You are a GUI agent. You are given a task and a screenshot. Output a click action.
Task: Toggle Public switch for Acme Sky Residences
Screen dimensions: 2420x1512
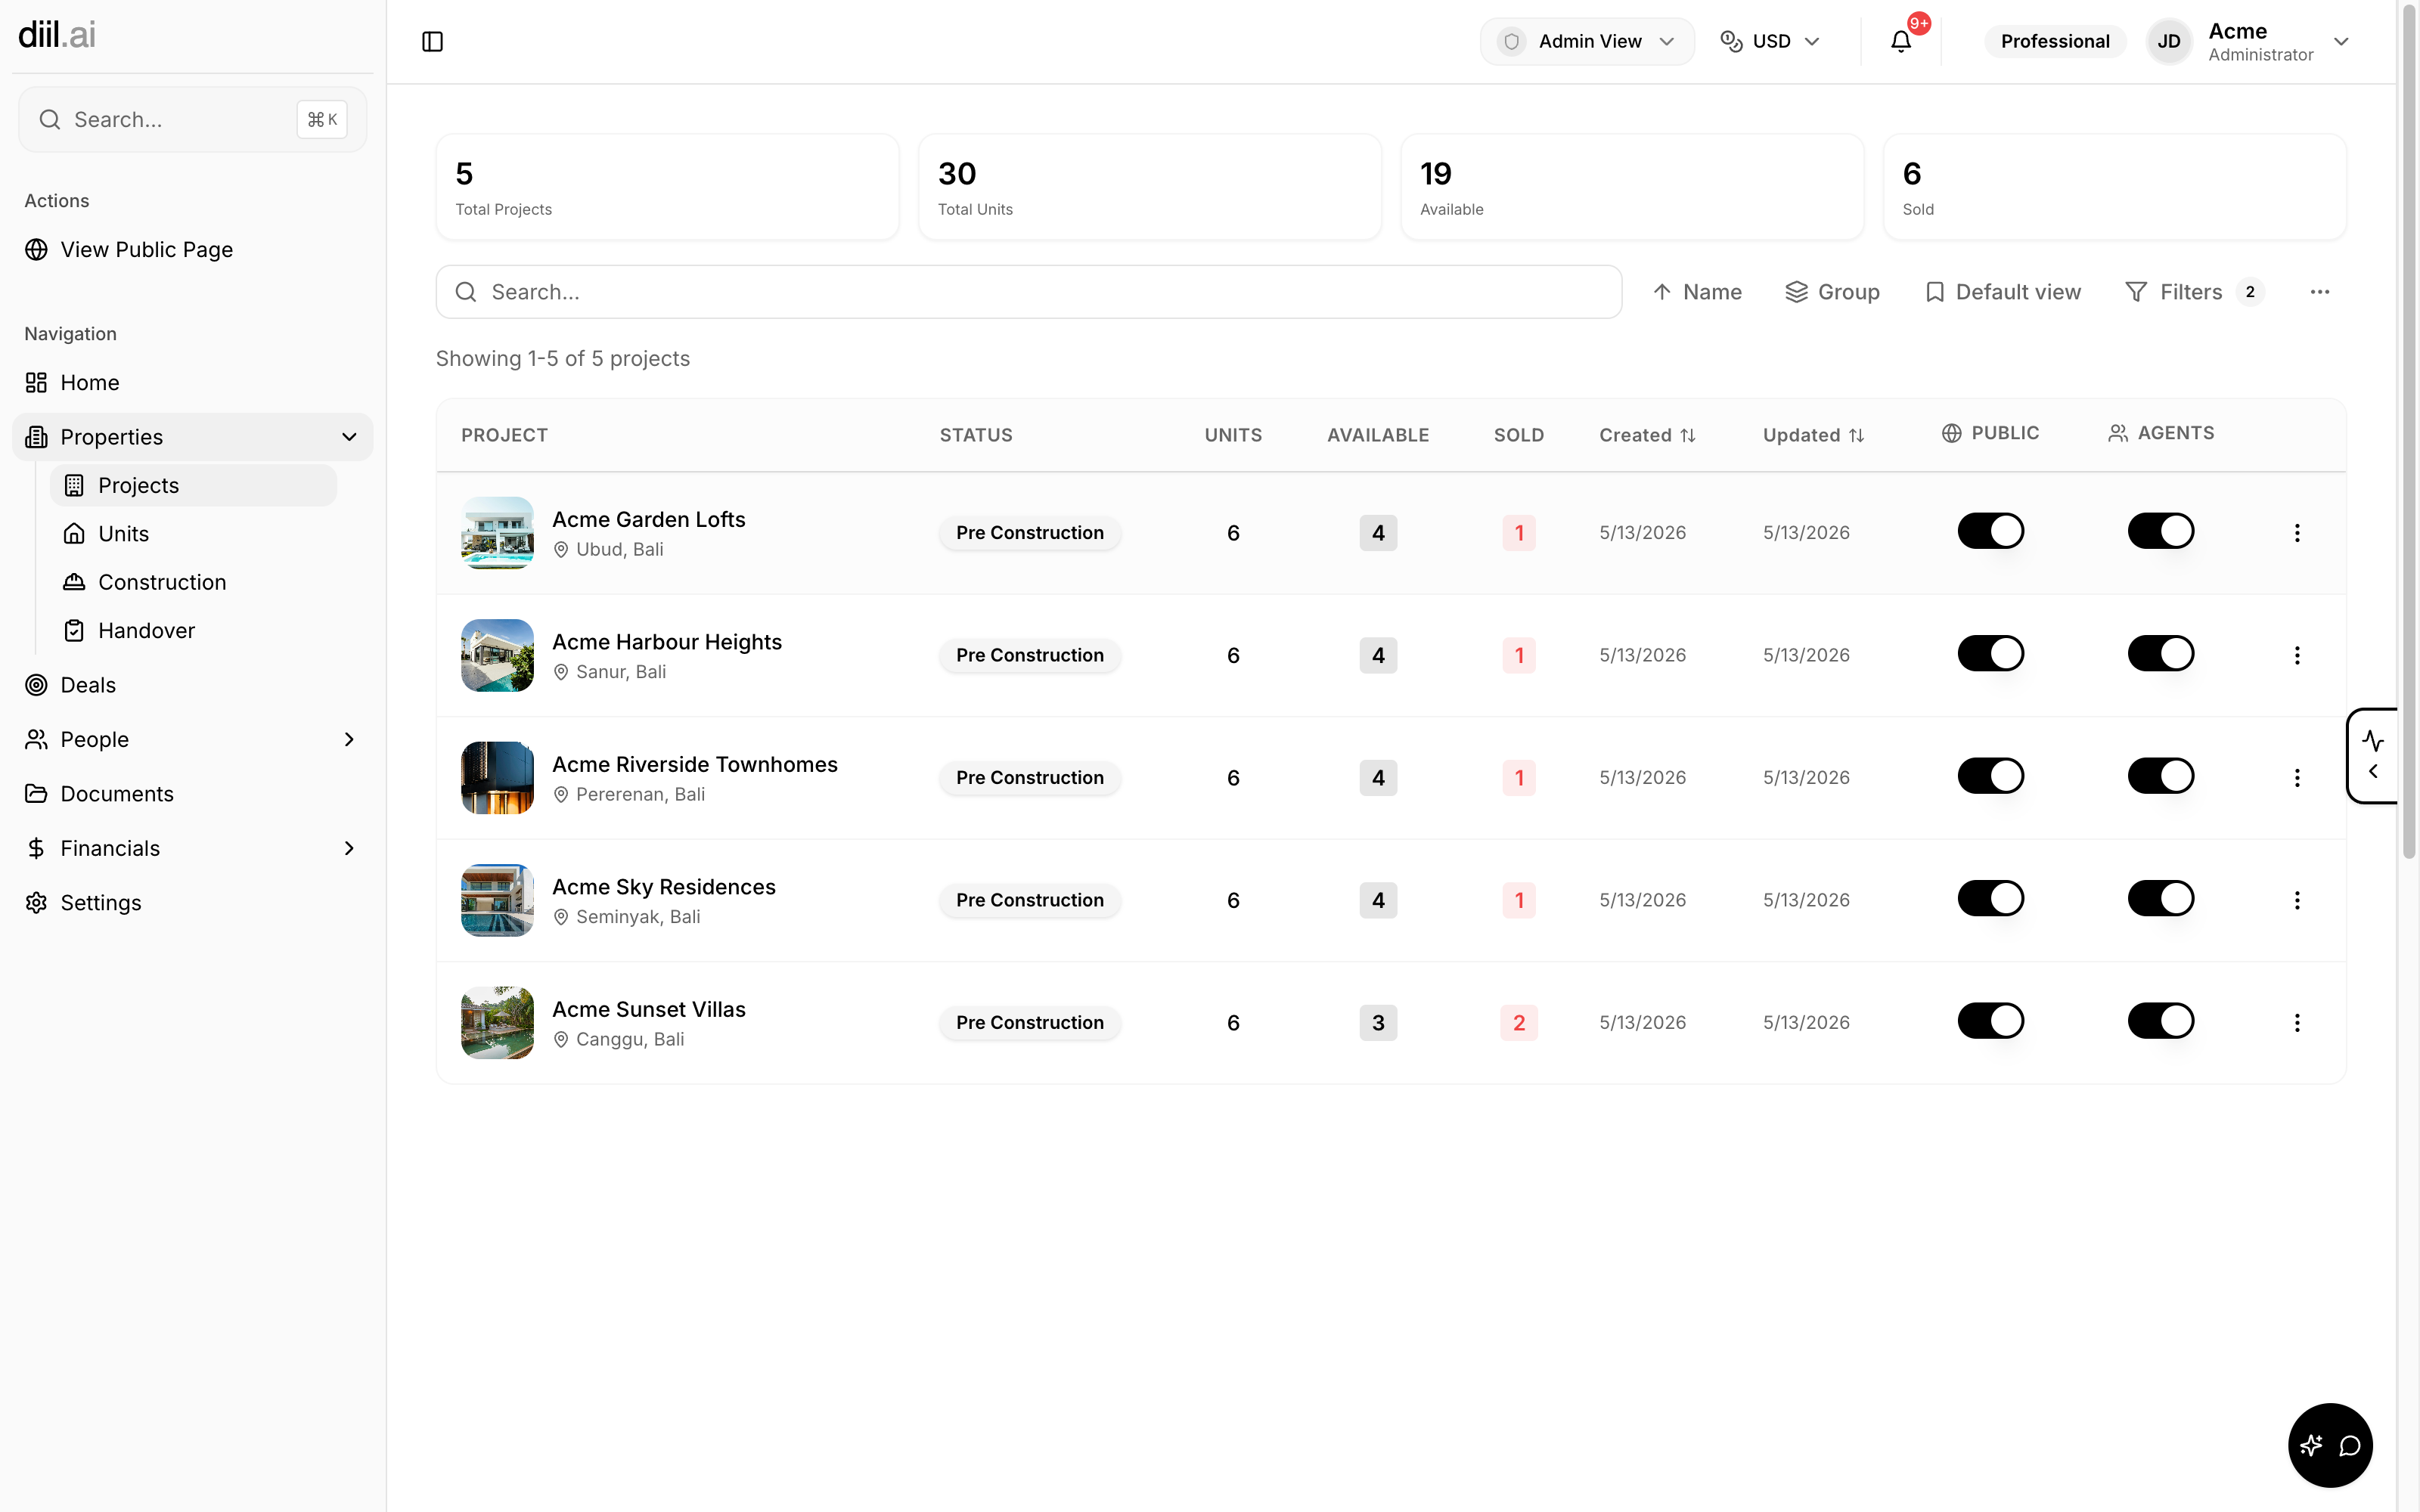coord(1990,898)
